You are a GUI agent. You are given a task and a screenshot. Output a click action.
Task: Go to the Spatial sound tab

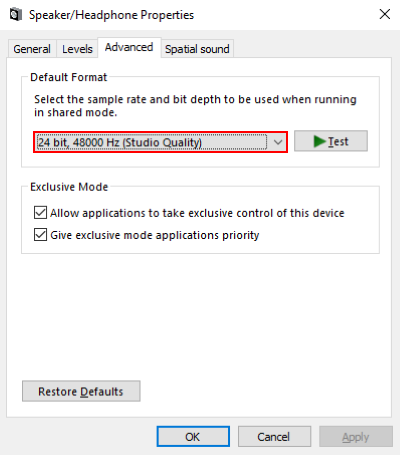197,49
